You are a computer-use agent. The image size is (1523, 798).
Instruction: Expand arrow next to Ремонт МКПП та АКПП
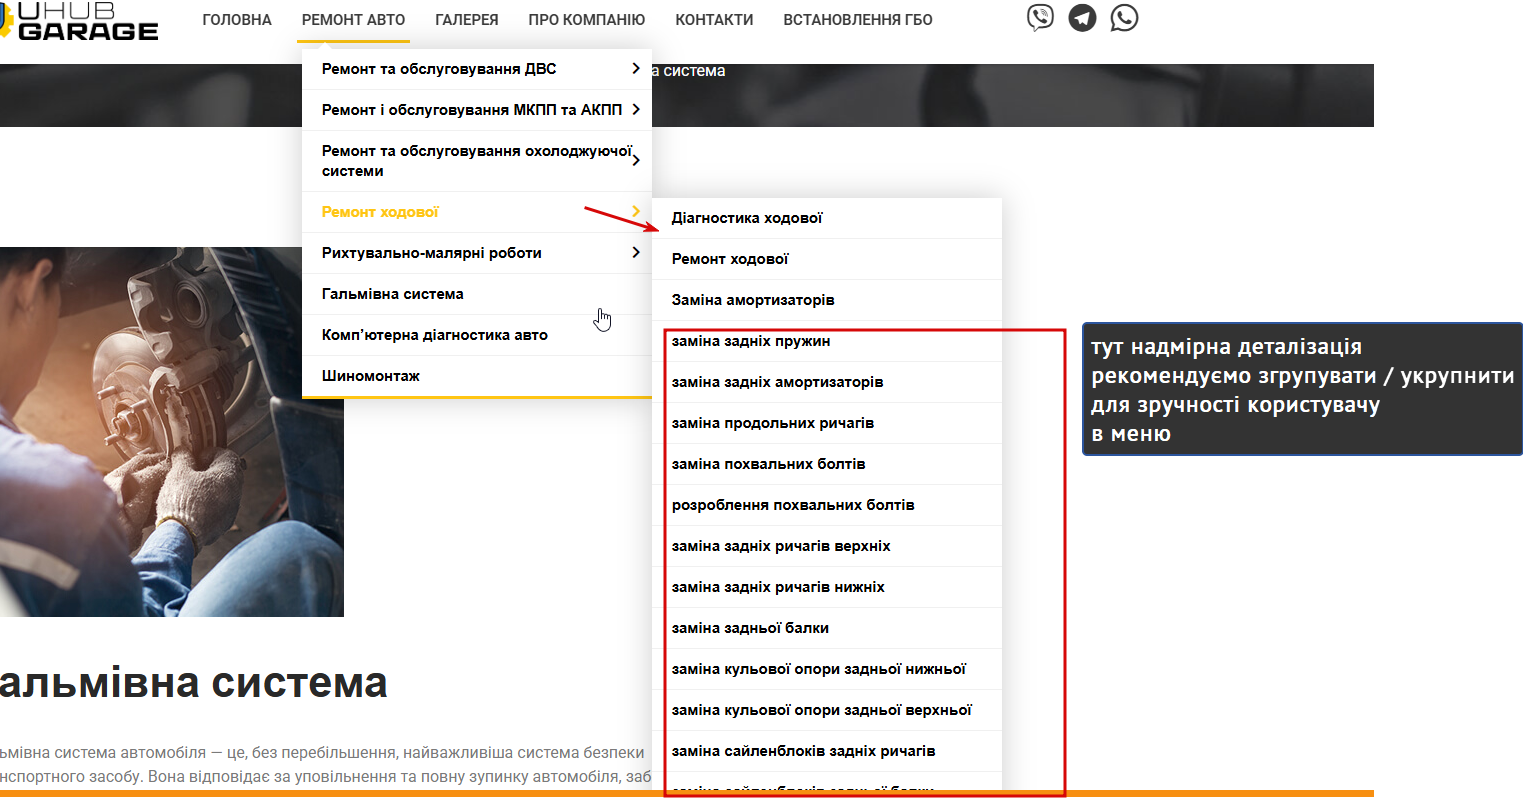tap(636, 109)
